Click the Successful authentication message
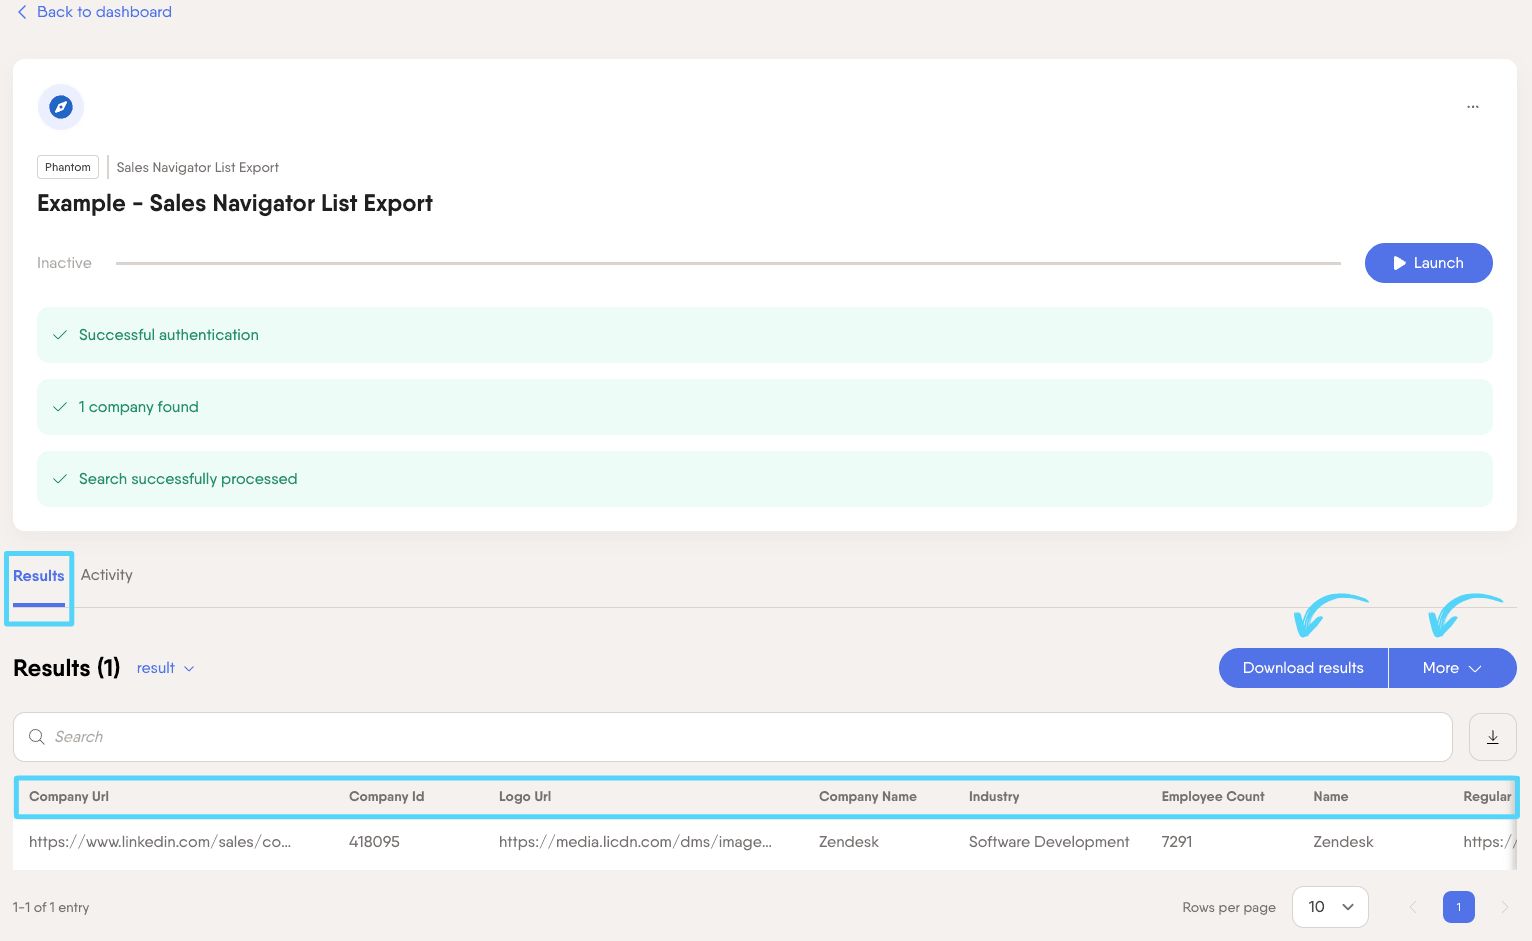This screenshot has height=941, width=1532. pos(765,335)
